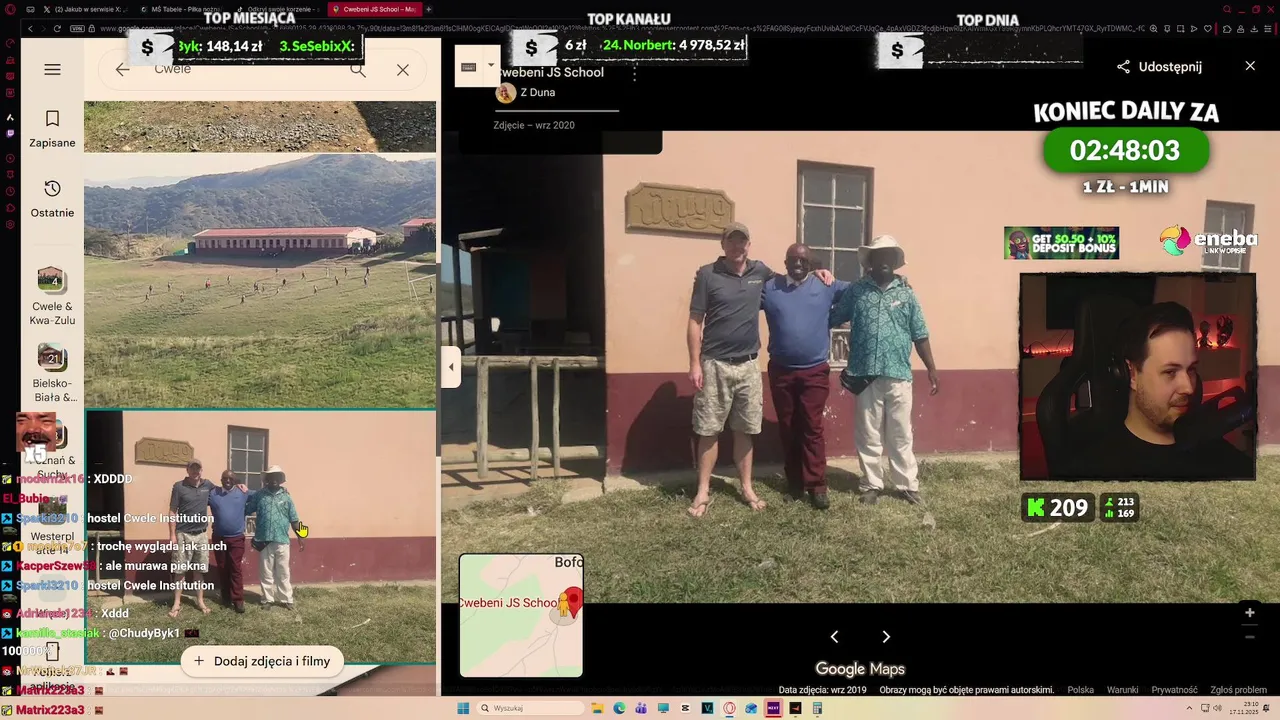Go to previous photo arrow
The image size is (1280, 720).
pyautogui.click(x=834, y=637)
